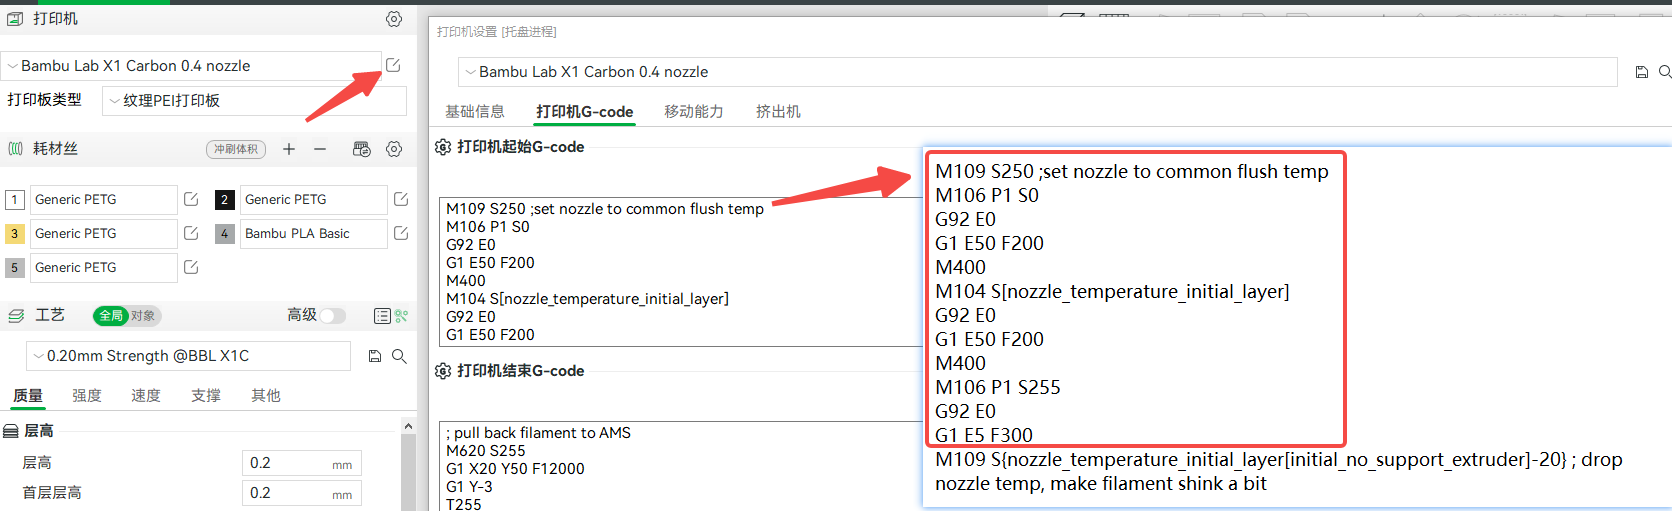Click the gear icon beside 打印机起始G-code
Screen dimensions: 1672x511
pyautogui.click(x=443, y=147)
